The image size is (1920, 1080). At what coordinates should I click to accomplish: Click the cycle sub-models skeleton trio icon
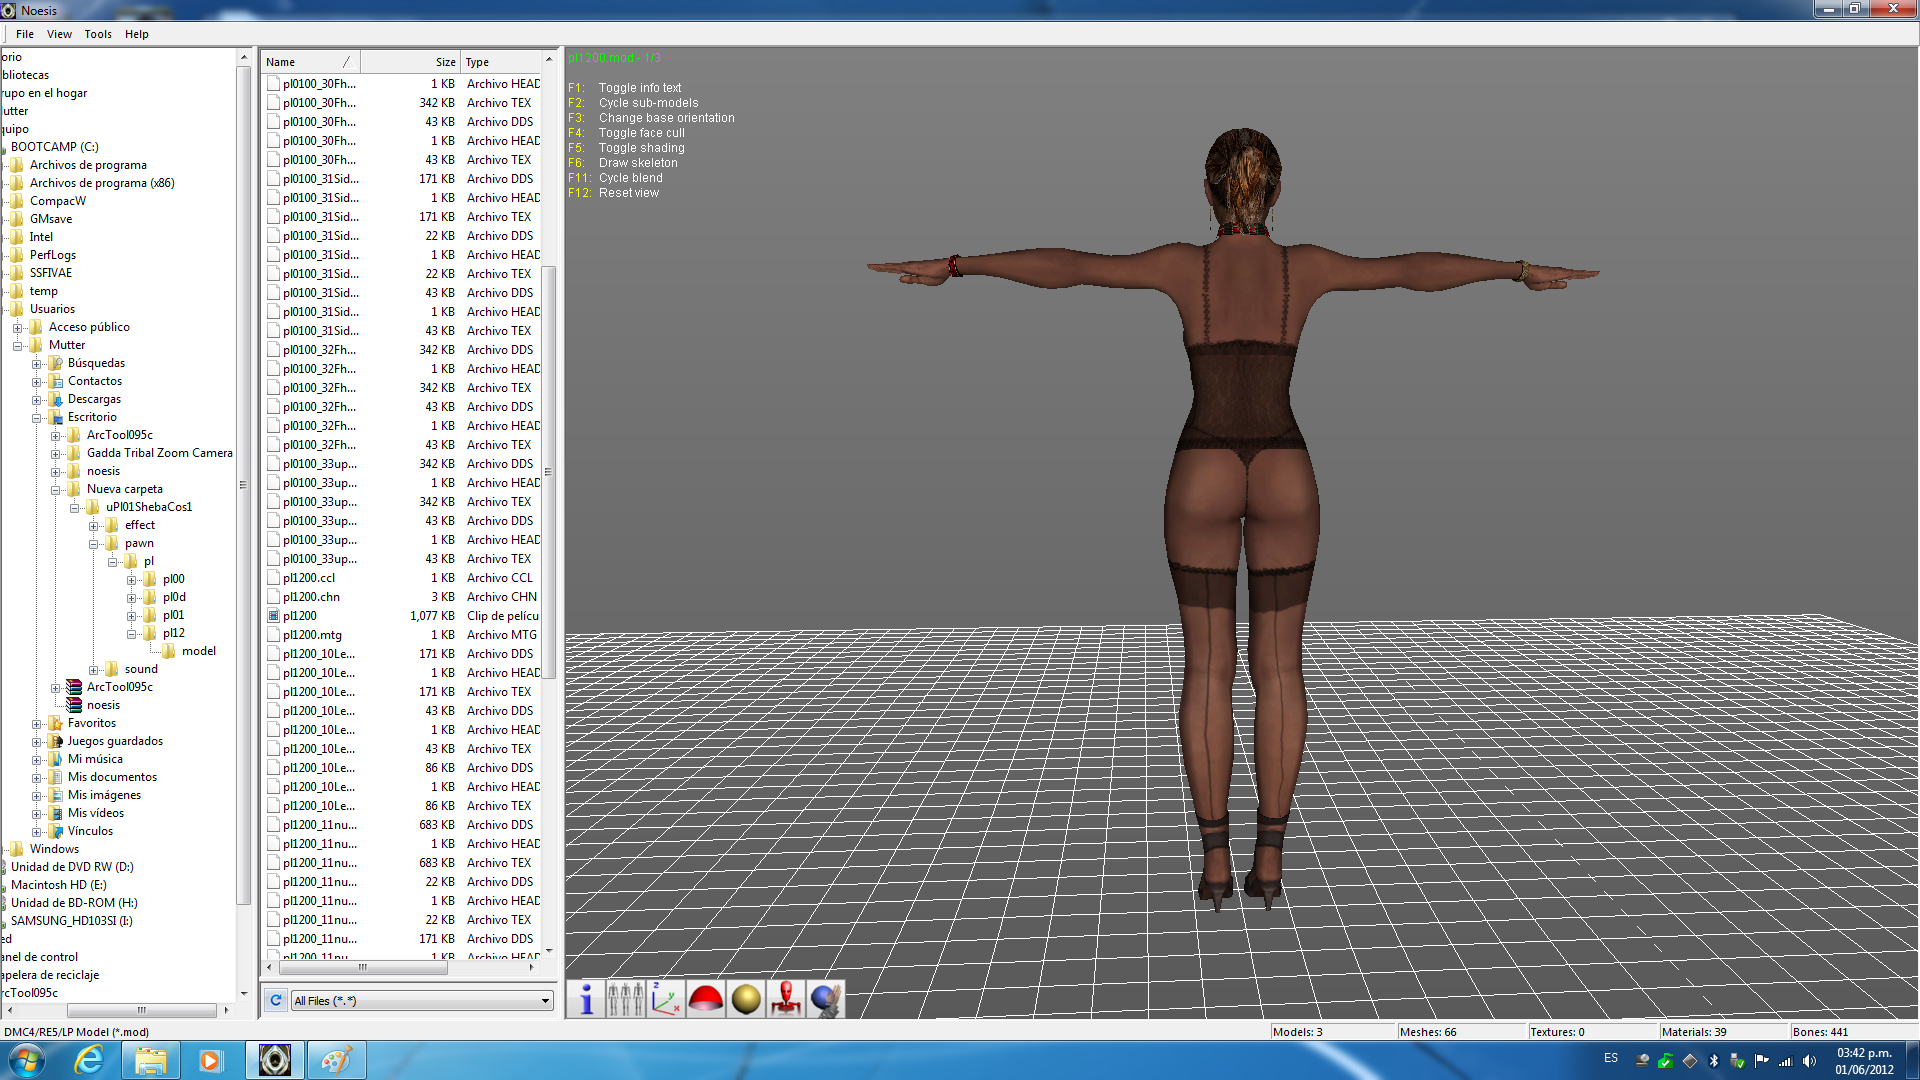pos(626,999)
